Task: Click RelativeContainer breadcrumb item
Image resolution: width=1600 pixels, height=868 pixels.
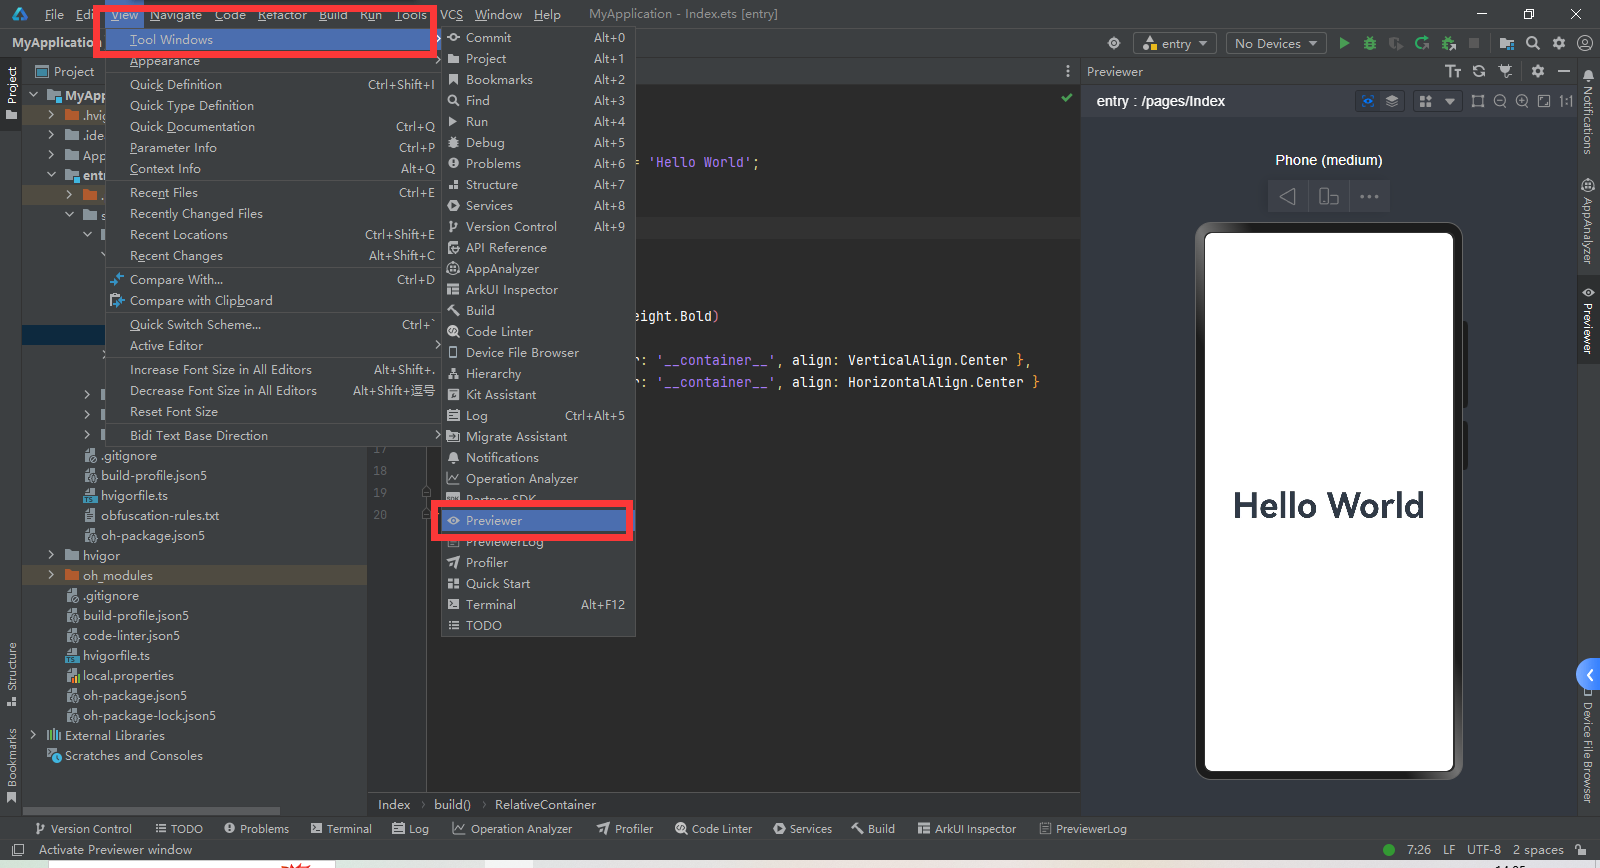Action: point(545,804)
